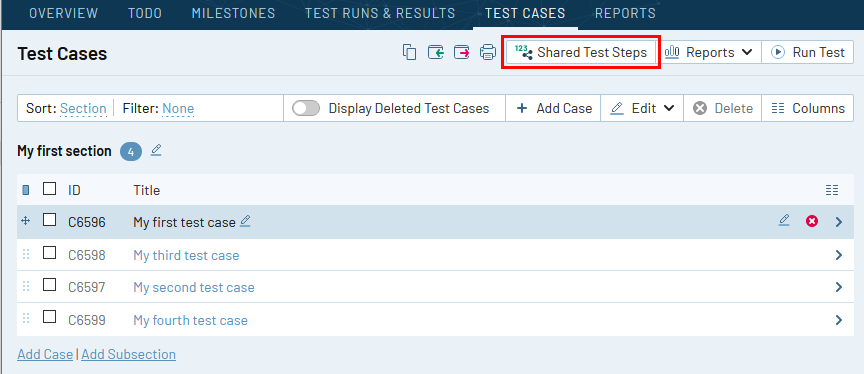This screenshot has height=374, width=864.
Task: Check the select all header checkbox
Action: pyautogui.click(x=50, y=189)
